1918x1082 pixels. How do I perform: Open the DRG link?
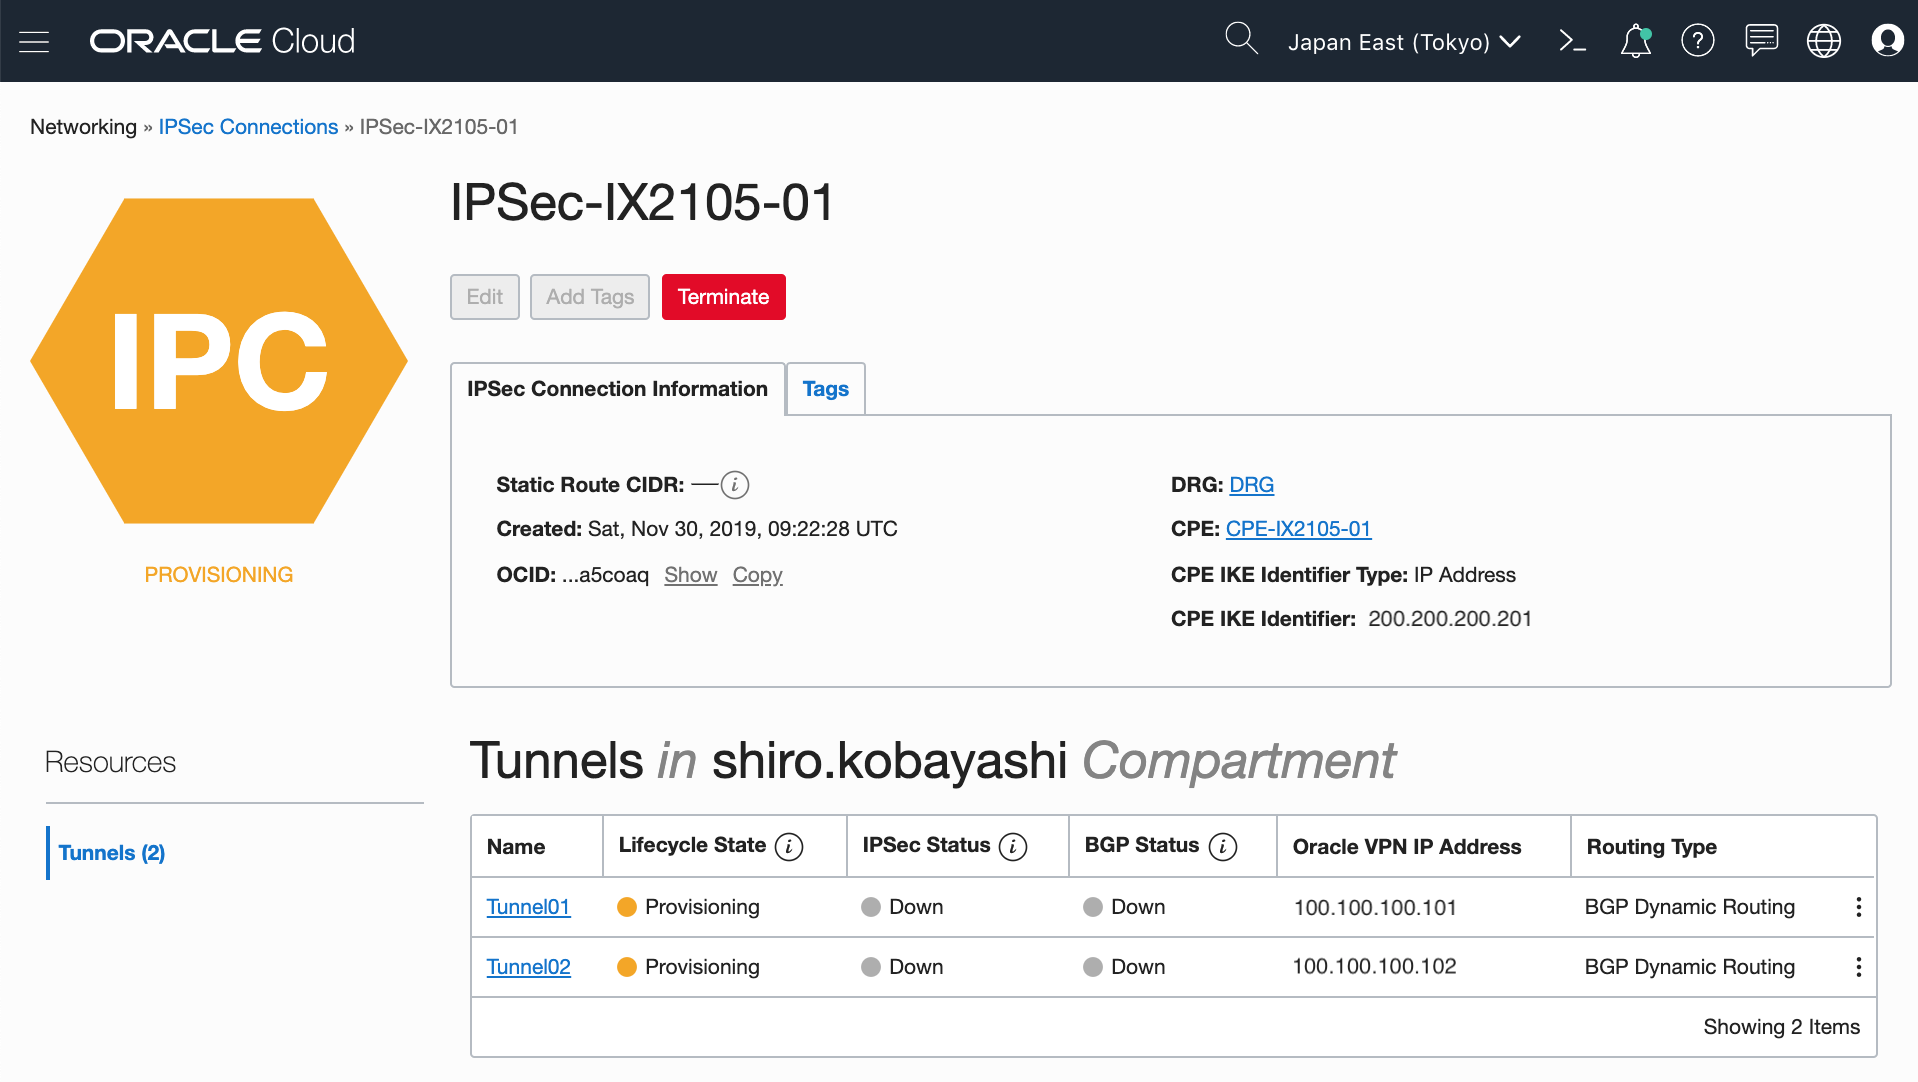[x=1251, y=485]
